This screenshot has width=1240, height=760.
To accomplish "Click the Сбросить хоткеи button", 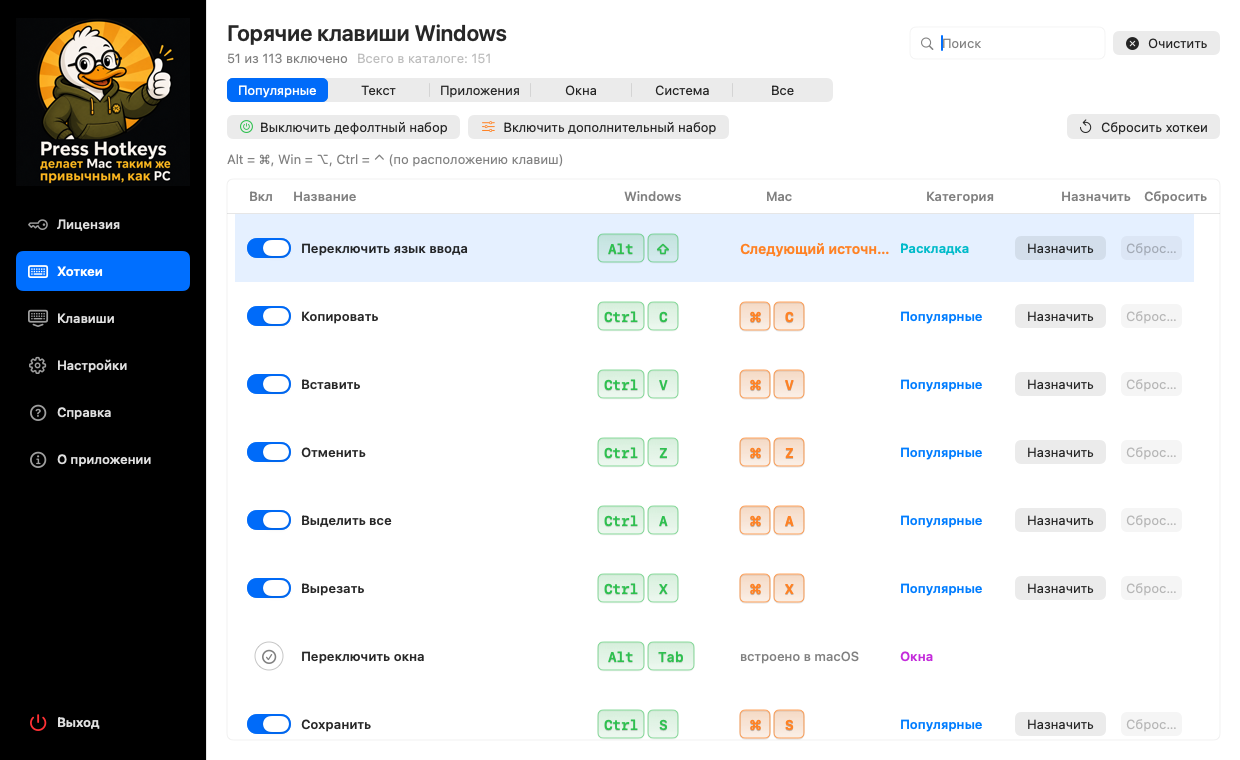I will pos(1143,127).
